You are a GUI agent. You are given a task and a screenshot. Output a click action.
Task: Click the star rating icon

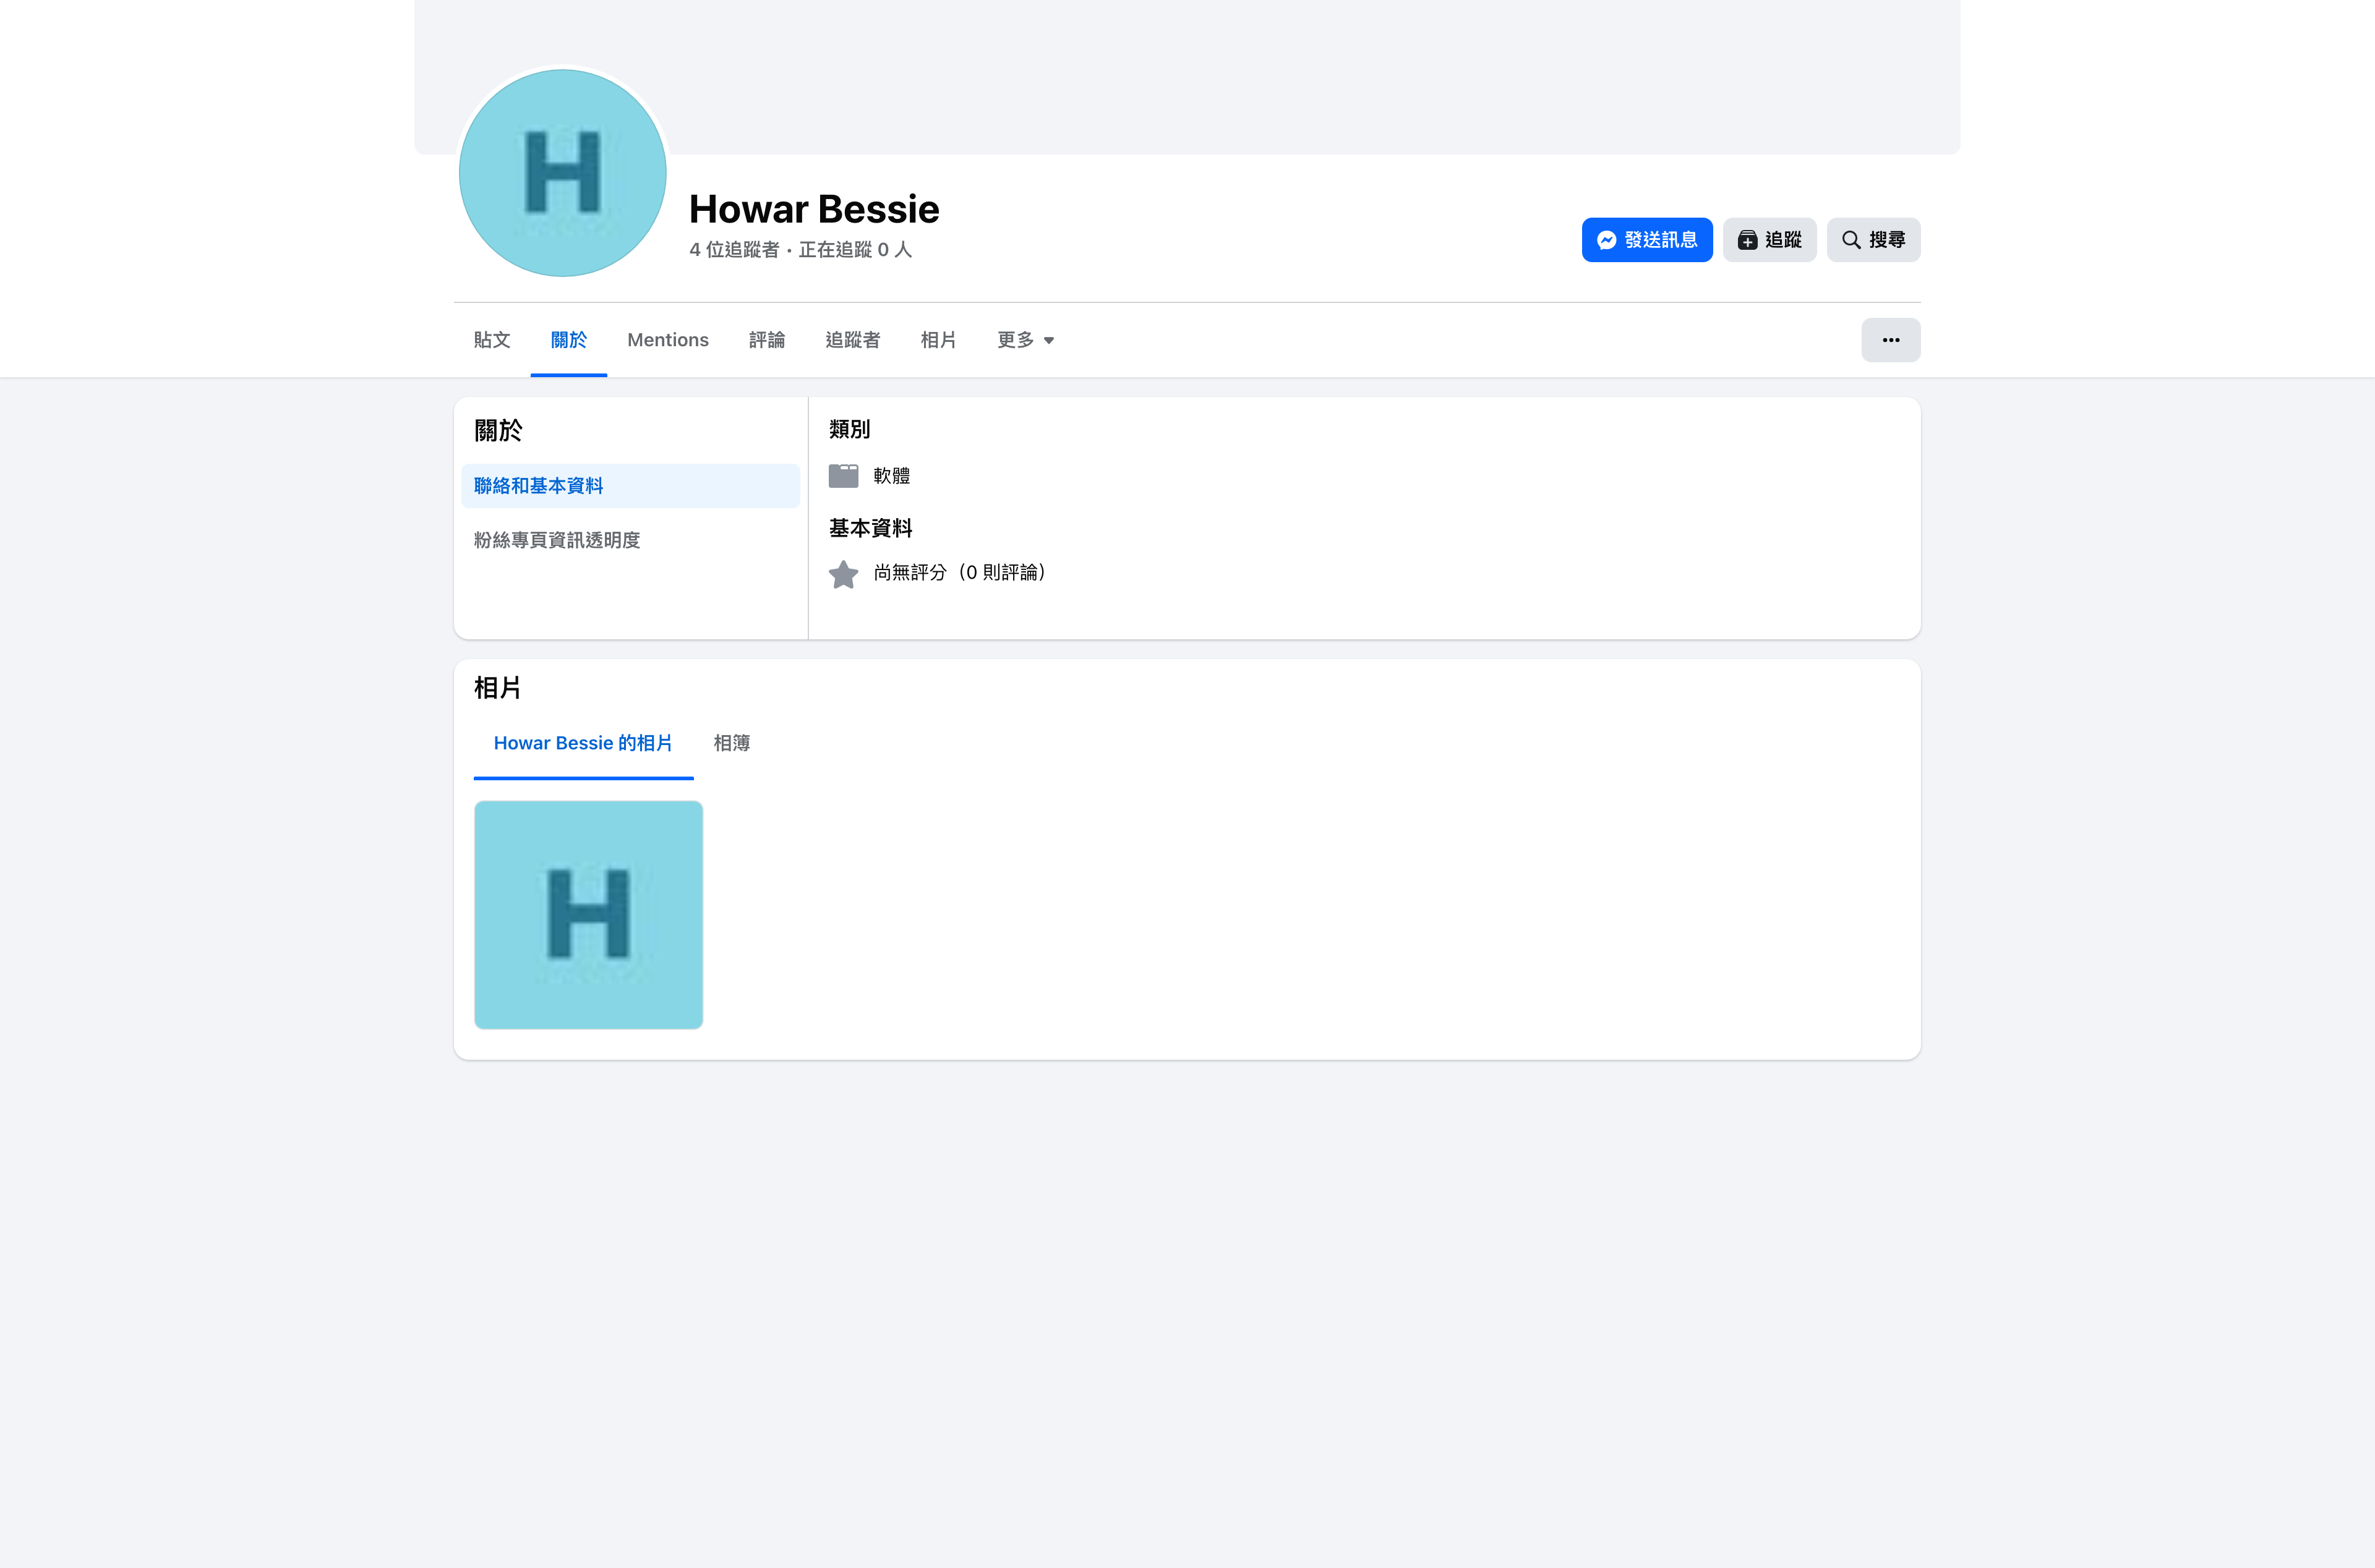(x=843, y=574)
